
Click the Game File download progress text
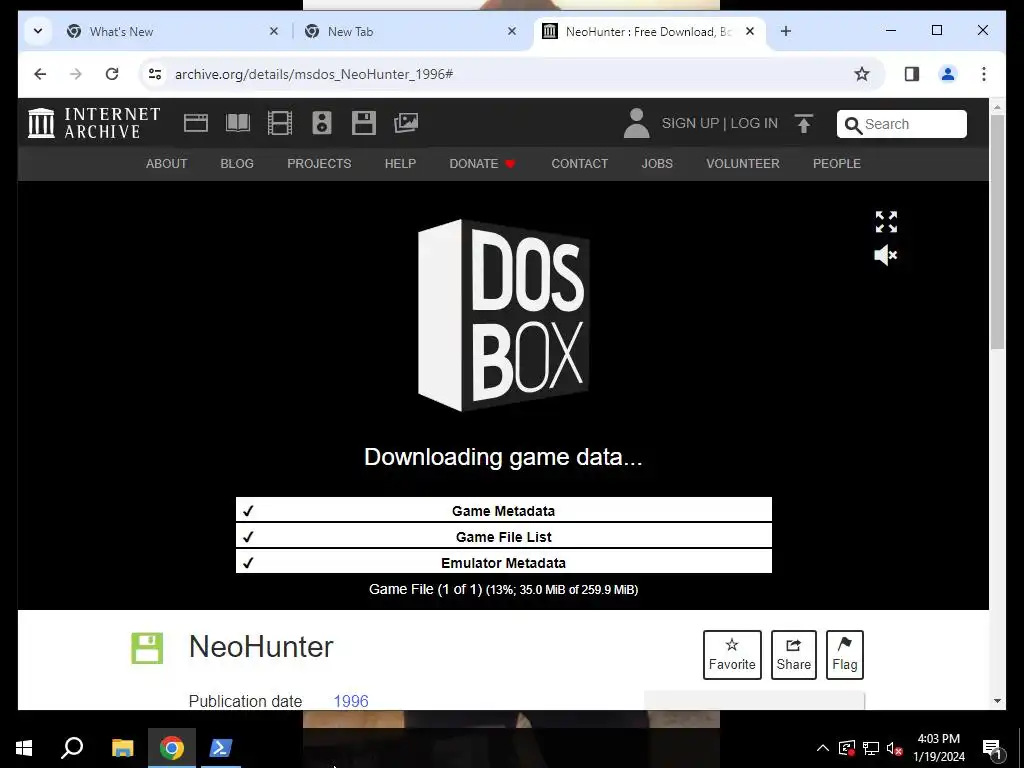(x=504, y=589)
